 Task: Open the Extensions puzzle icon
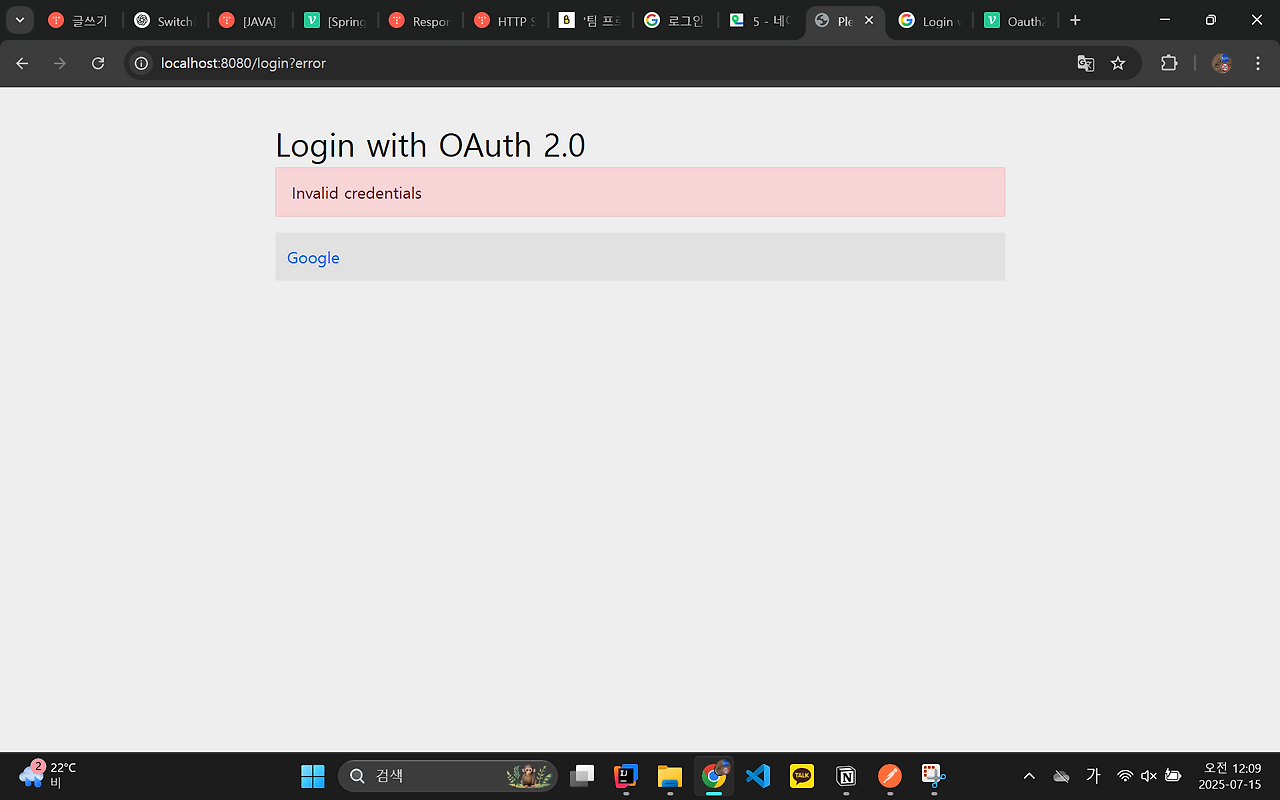(x=1169, y=63)
